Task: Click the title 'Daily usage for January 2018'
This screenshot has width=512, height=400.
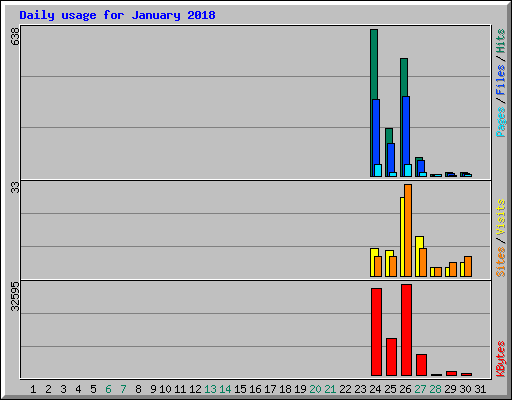Action: (117, 15)
